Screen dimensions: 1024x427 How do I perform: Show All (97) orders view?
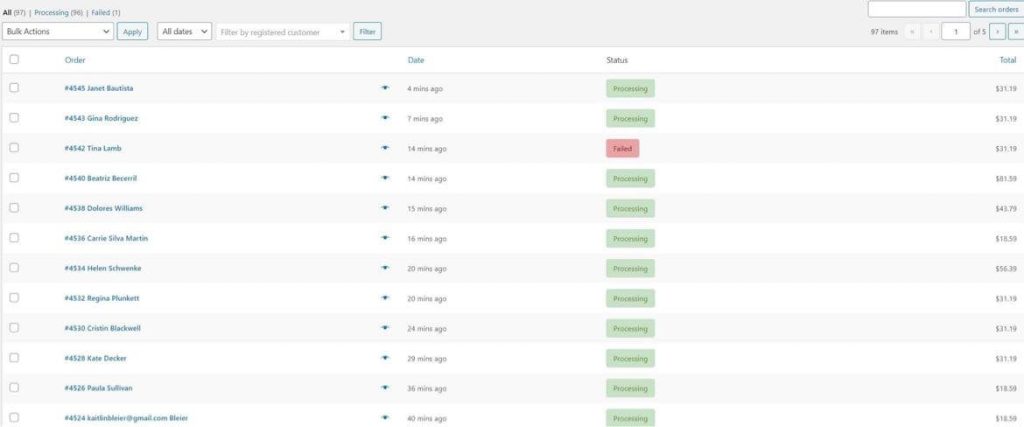click(14, 12)
